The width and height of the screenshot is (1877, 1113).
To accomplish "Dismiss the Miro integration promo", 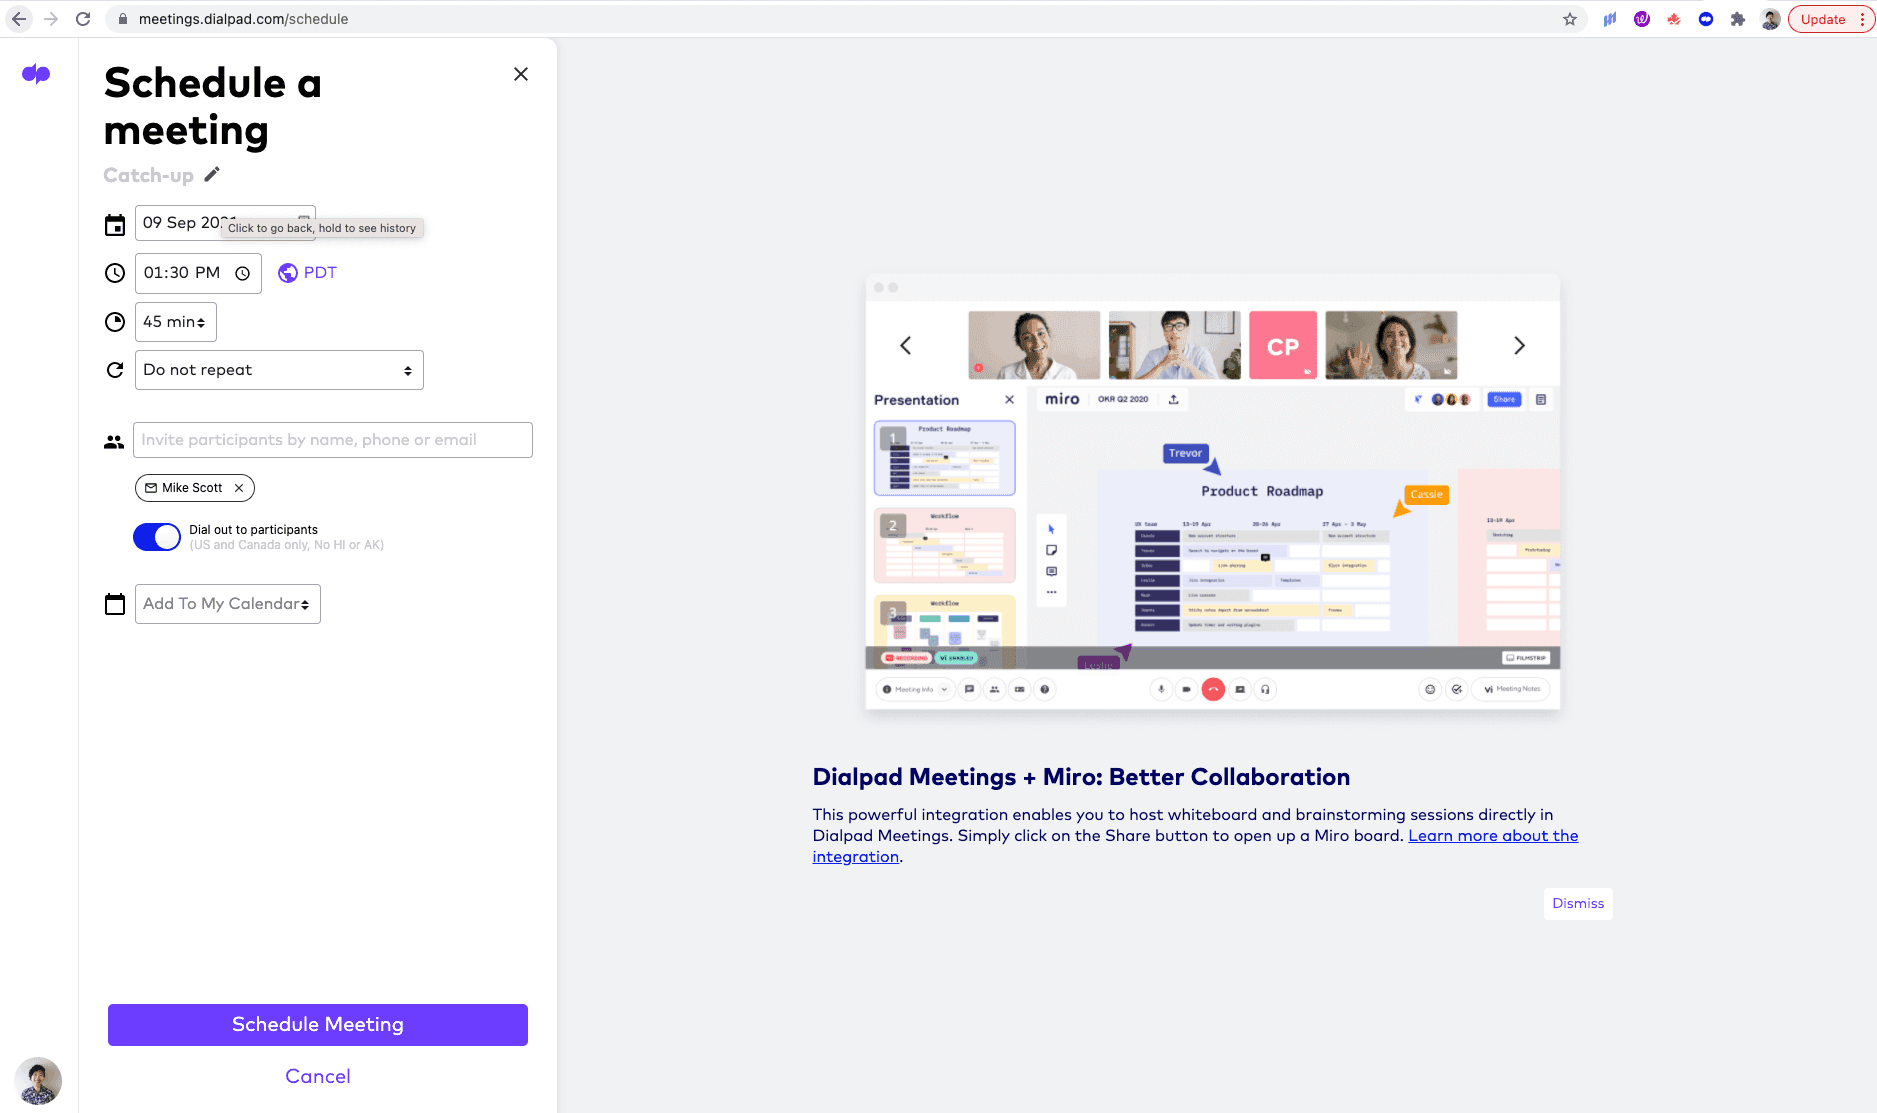I will (x=1577, y=903).
